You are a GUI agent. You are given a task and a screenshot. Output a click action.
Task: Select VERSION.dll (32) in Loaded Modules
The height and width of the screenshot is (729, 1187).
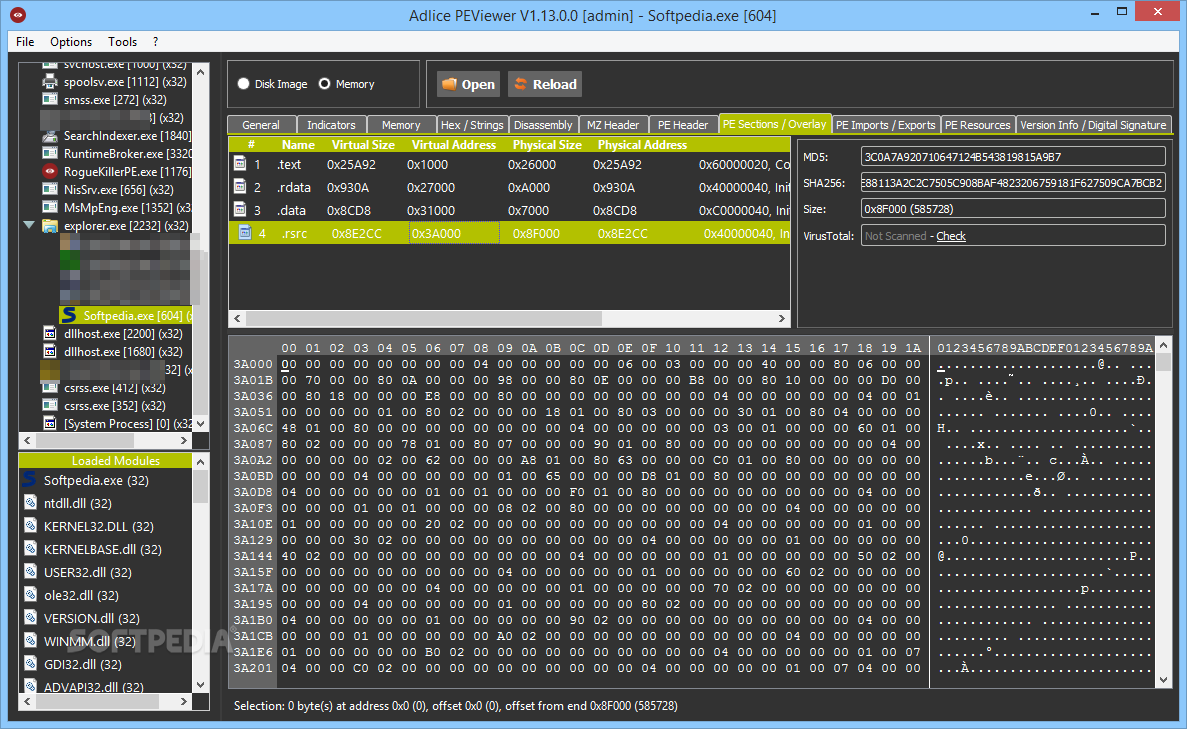tap(92, 618)
